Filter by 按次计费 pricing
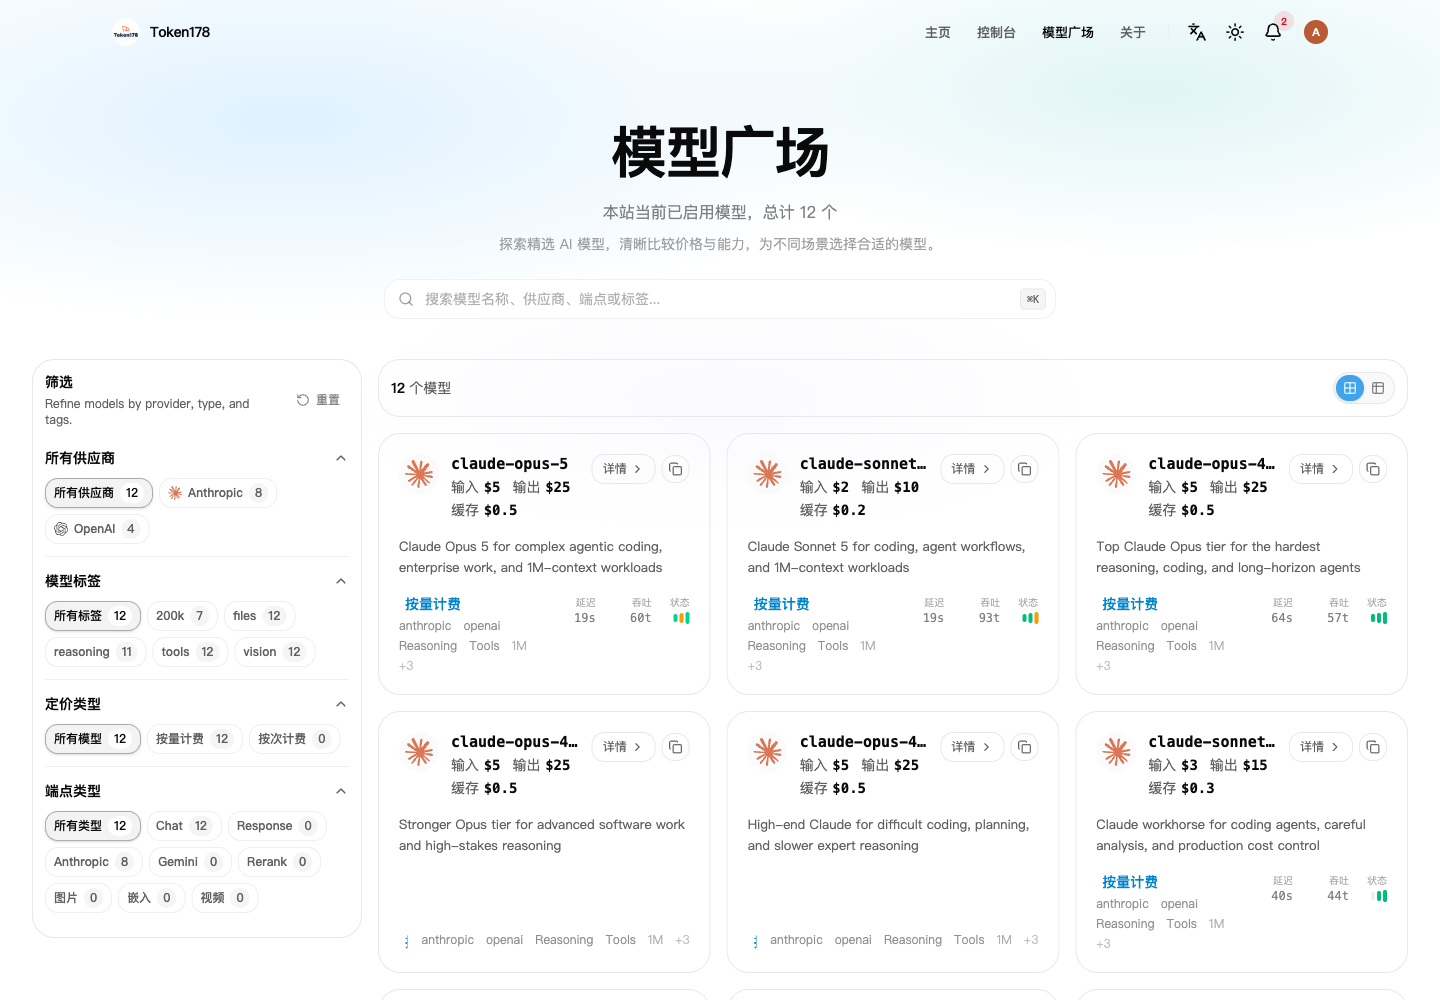Screen dimensions: 1440x1000 coord(294,739)
